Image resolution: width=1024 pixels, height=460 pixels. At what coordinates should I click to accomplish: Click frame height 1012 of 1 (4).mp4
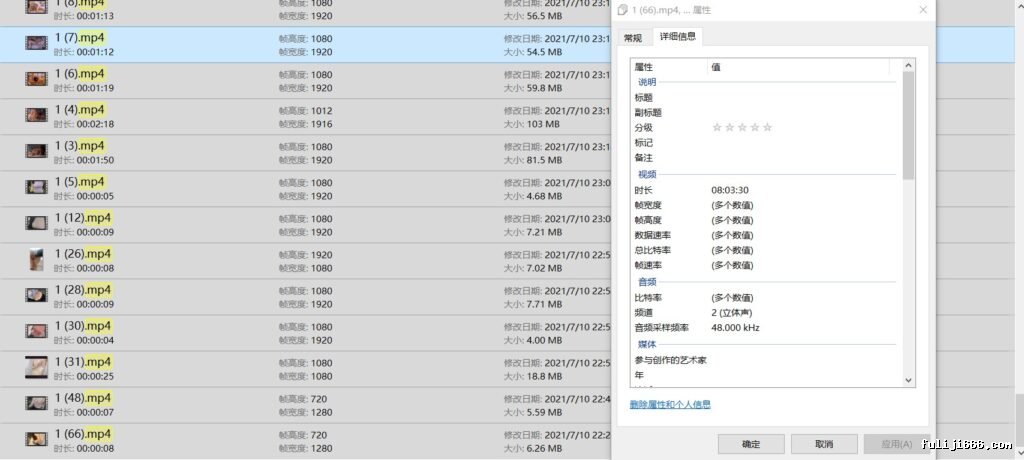point(321,111)
